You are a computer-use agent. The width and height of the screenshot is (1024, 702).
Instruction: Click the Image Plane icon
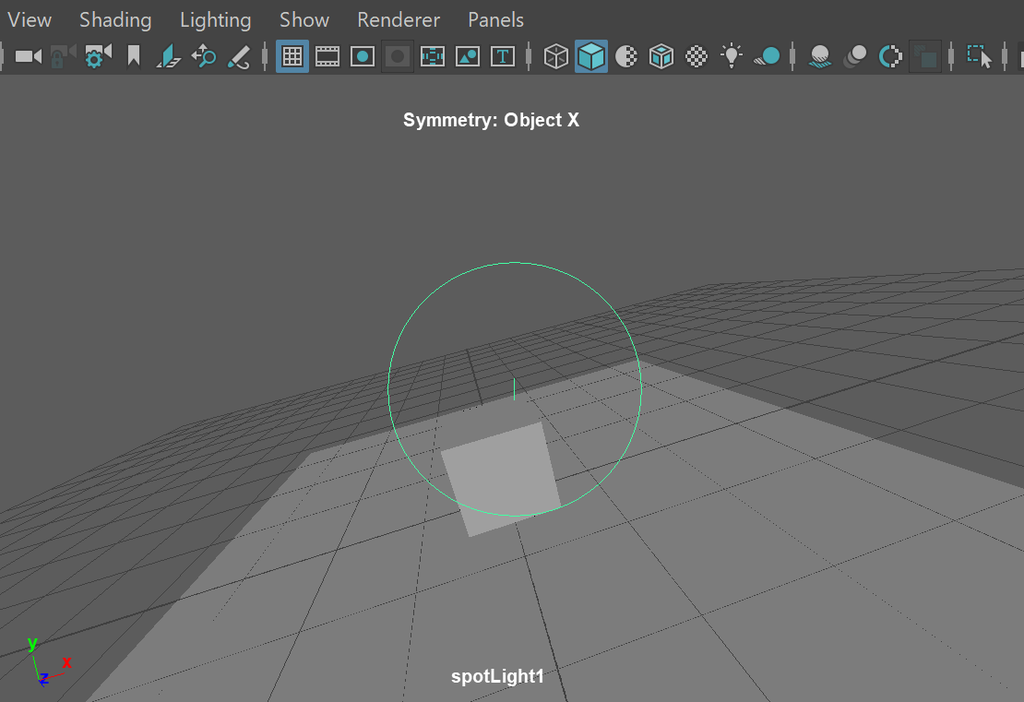tap(168, 57)
